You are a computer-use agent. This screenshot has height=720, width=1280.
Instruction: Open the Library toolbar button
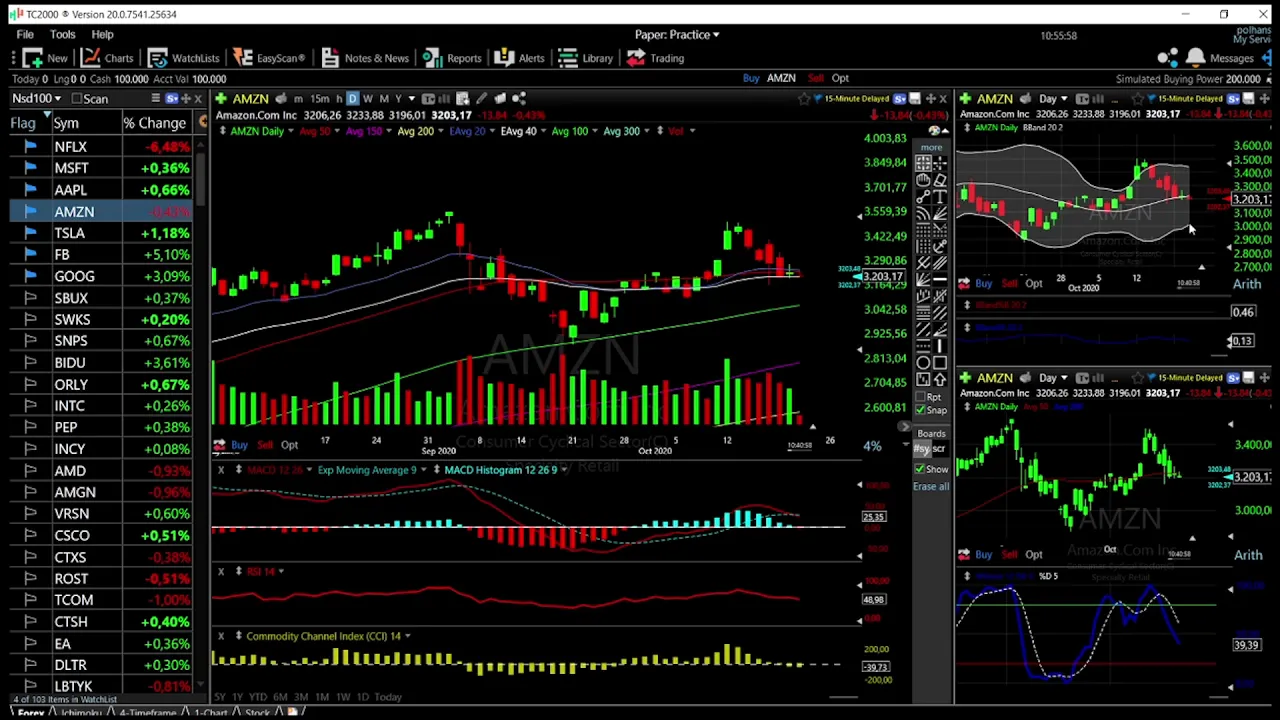[586, 58]
